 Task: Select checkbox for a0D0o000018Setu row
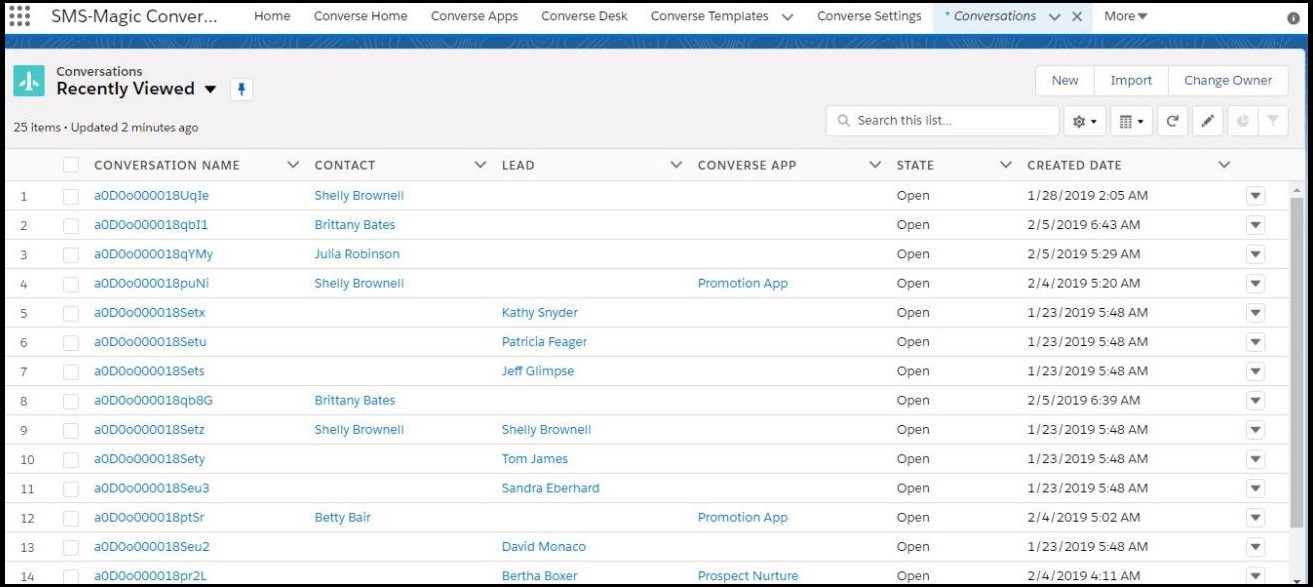[71, 342]
